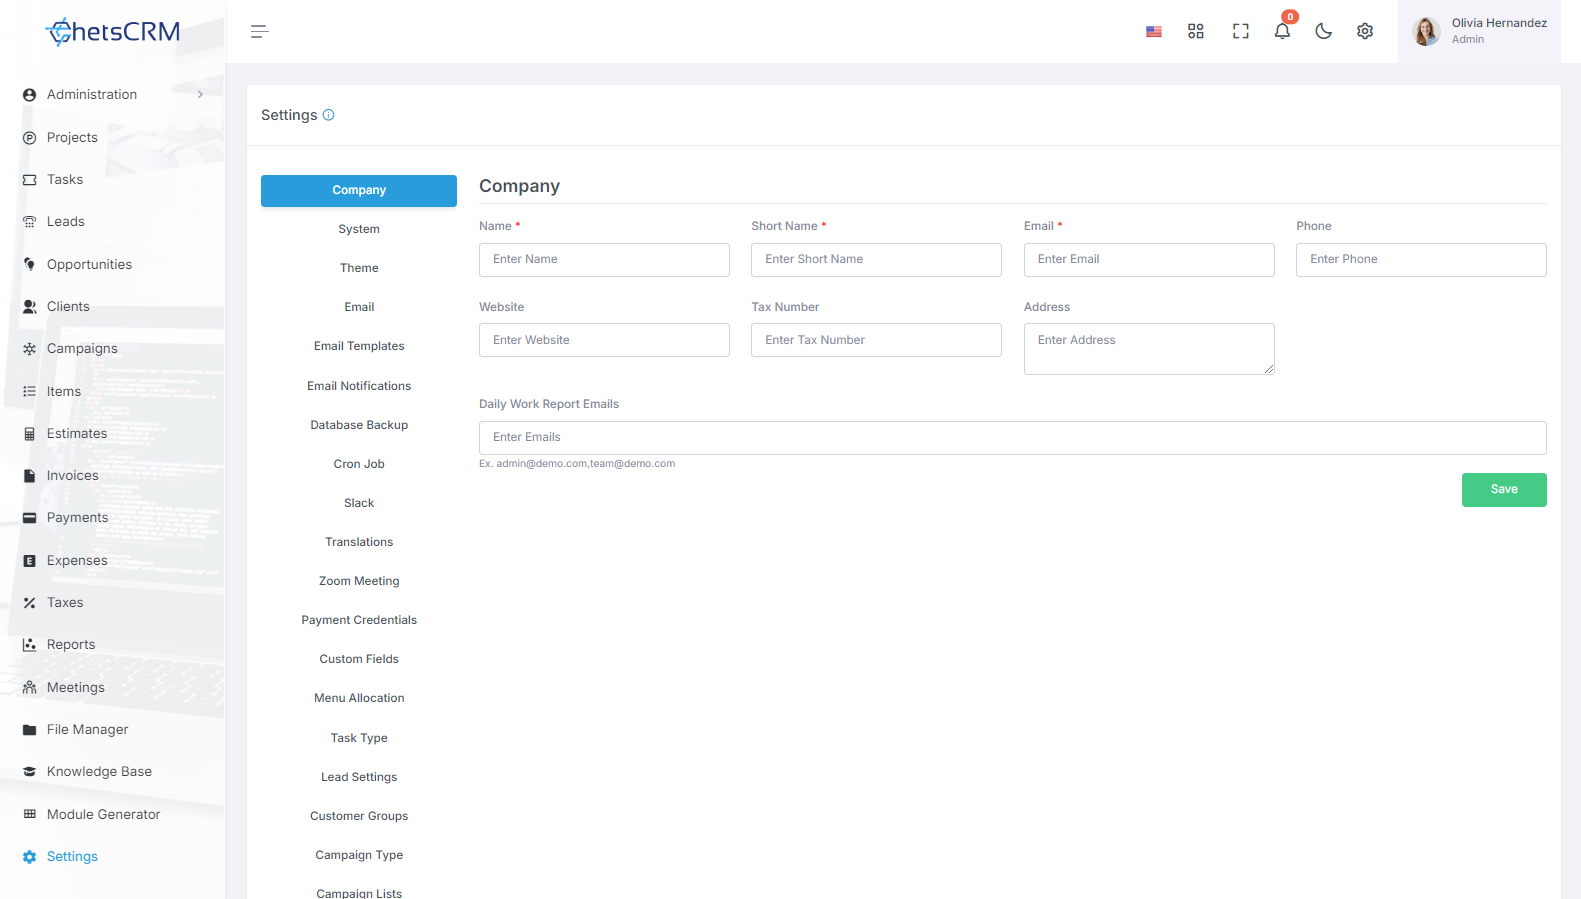Open the Email Templates tab

(359, 347)
